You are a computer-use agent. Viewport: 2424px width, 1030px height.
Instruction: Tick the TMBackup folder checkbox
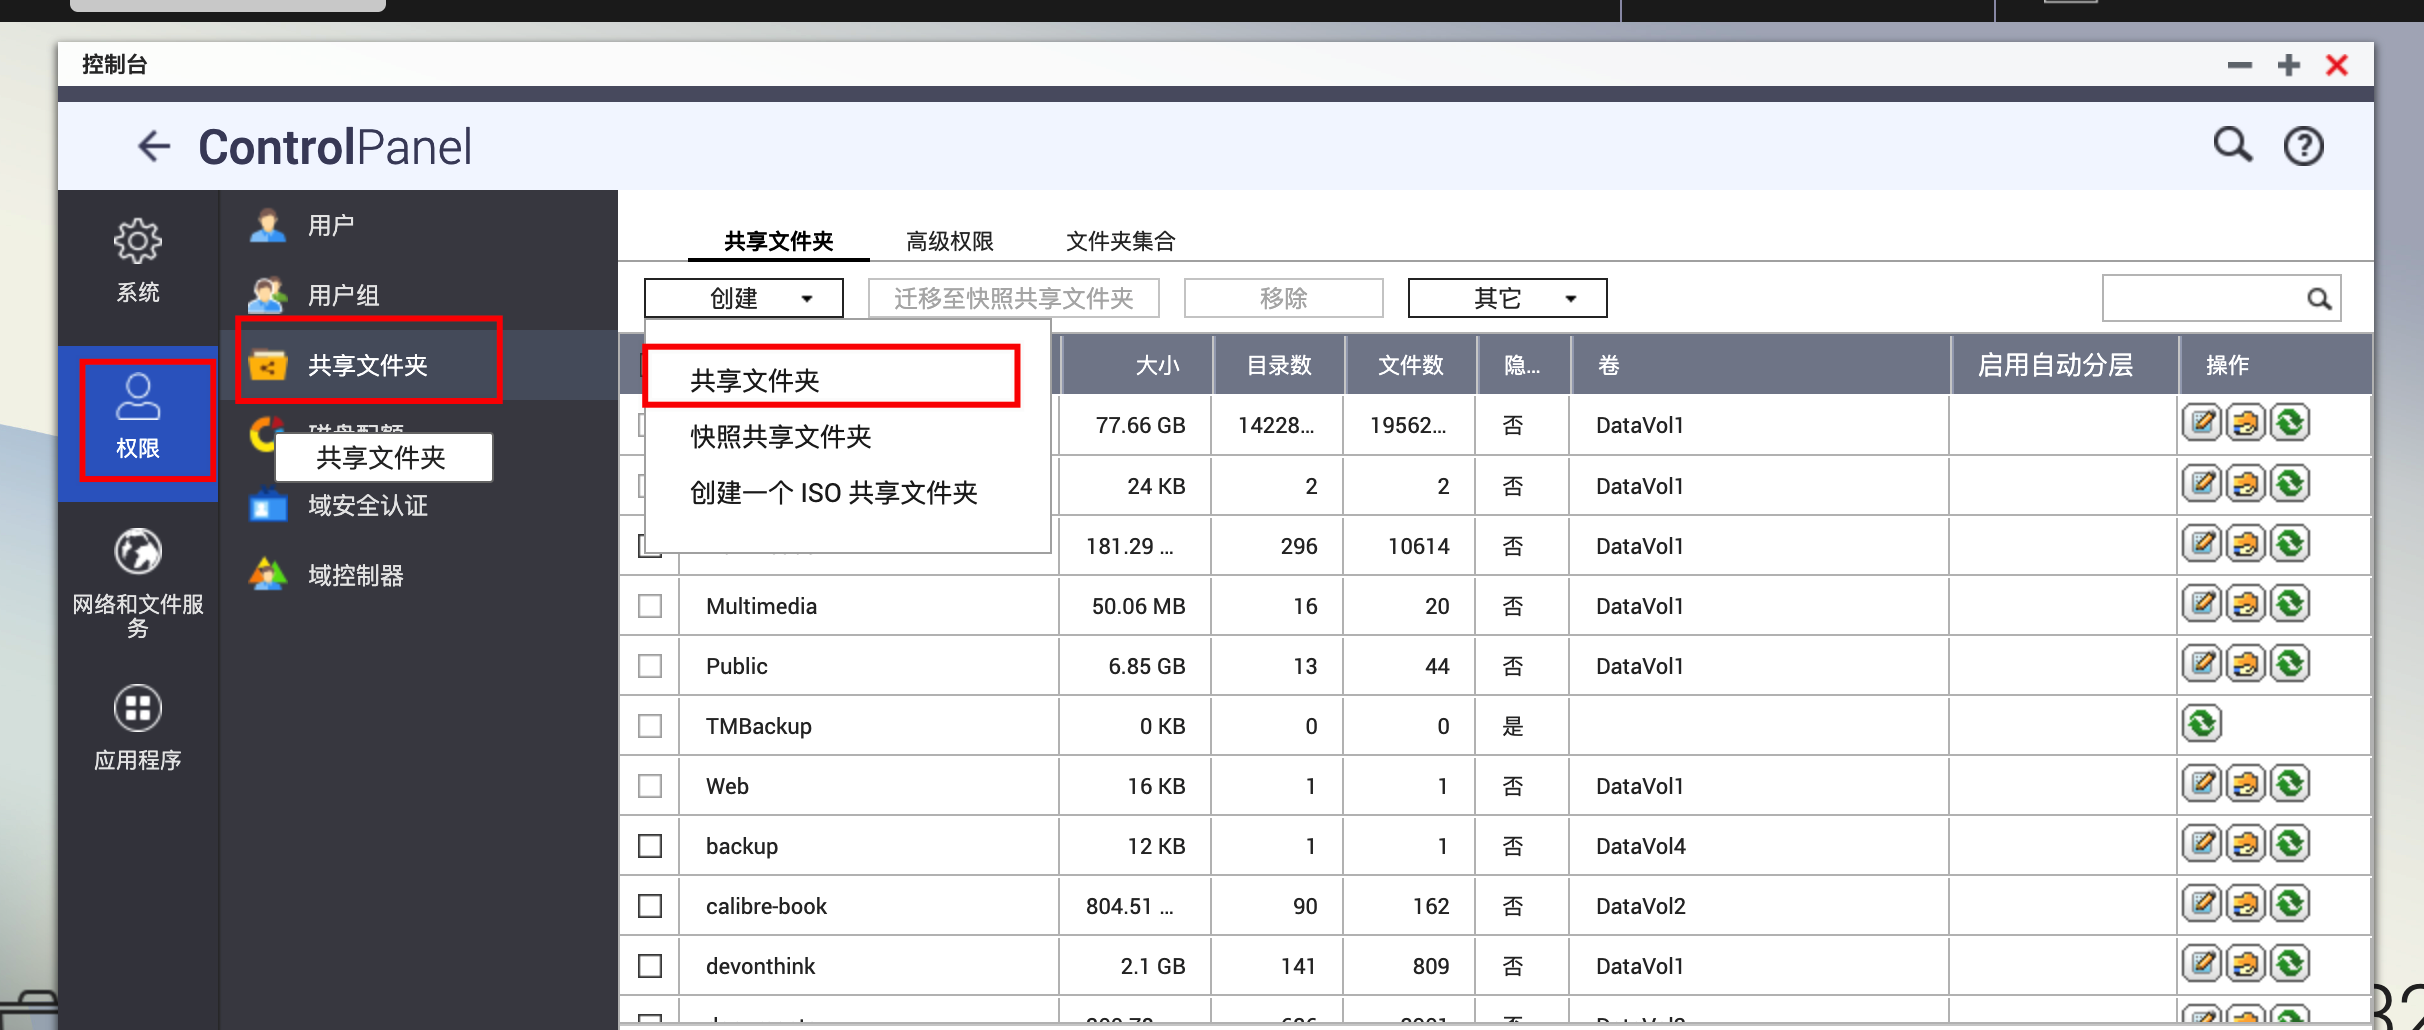click(x=650, y=726)
